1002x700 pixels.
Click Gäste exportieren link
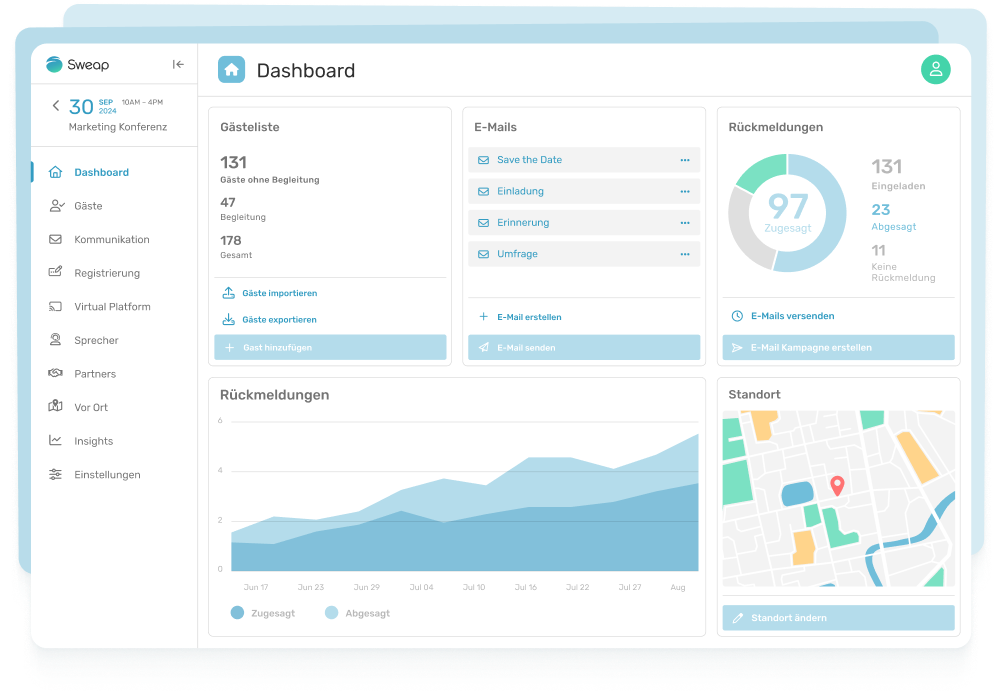point(278,320)
